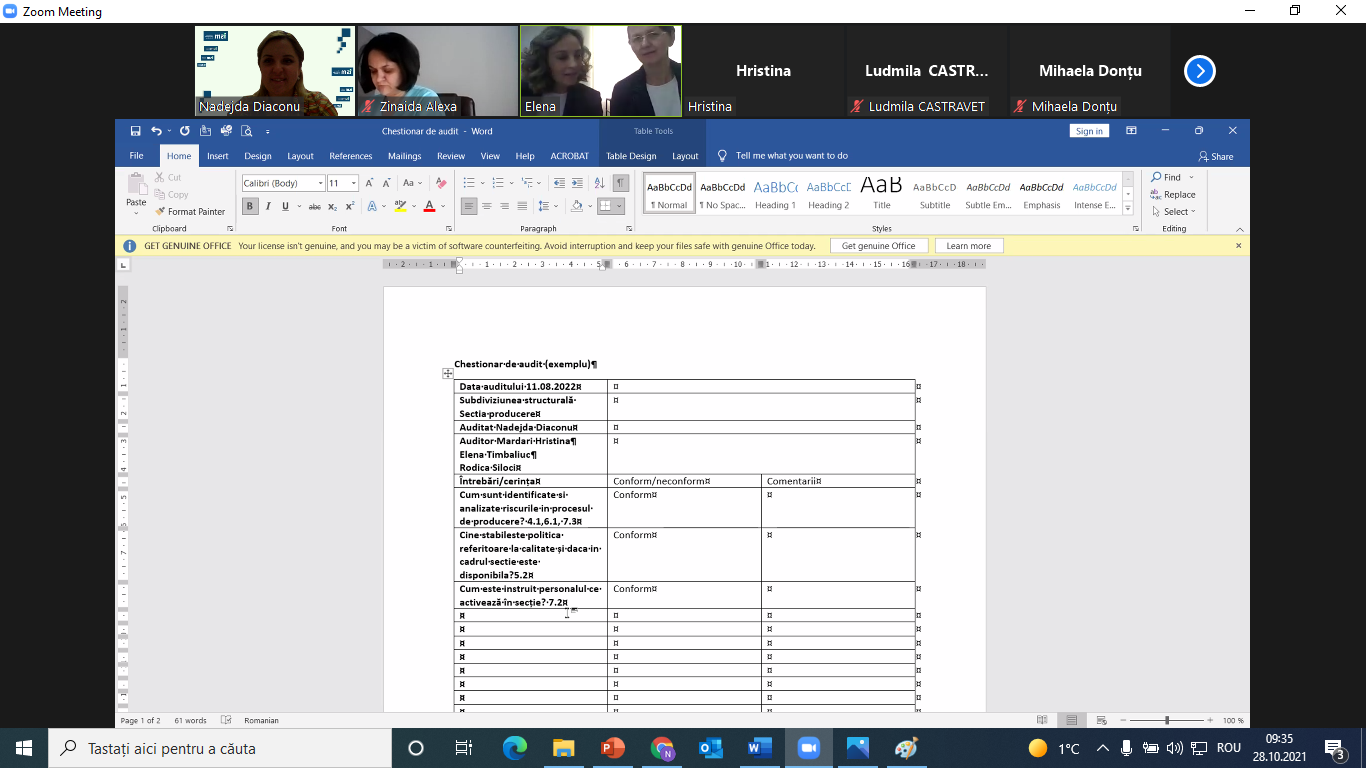Increase the paragraph indent

click(577, 183)
